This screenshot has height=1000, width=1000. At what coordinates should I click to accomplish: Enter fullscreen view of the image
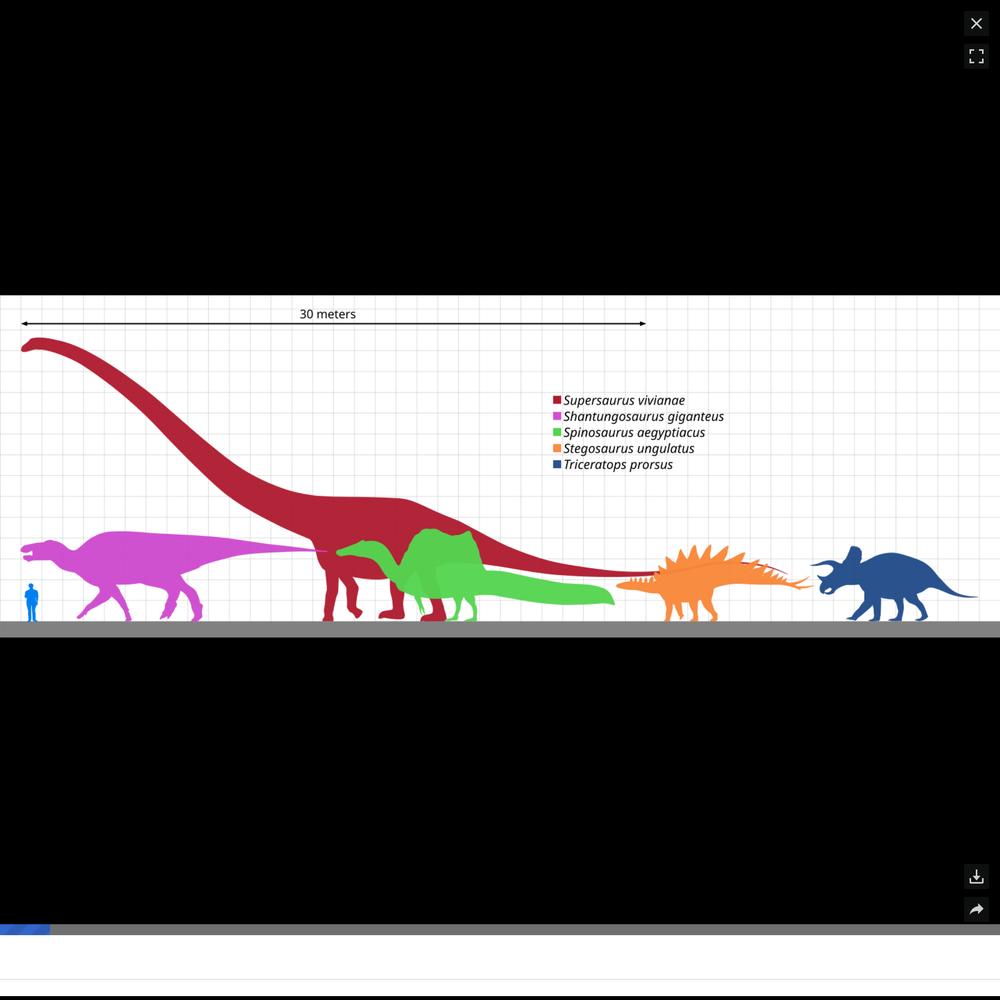point(976,56)
